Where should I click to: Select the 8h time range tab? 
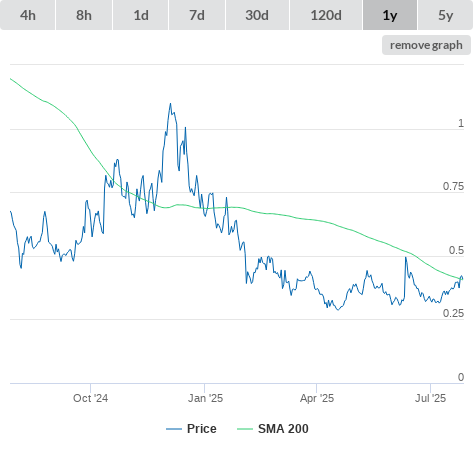[84, 15]
